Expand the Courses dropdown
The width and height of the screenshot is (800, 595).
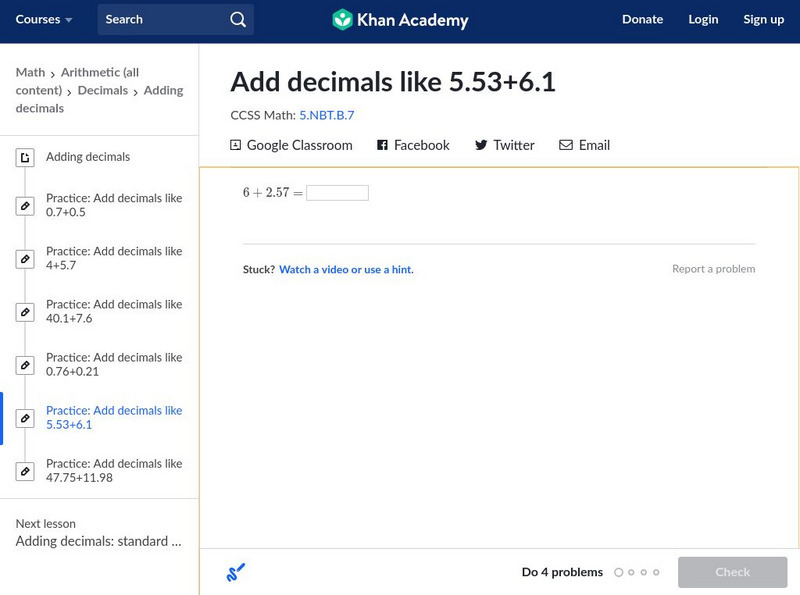click(44, 19)
